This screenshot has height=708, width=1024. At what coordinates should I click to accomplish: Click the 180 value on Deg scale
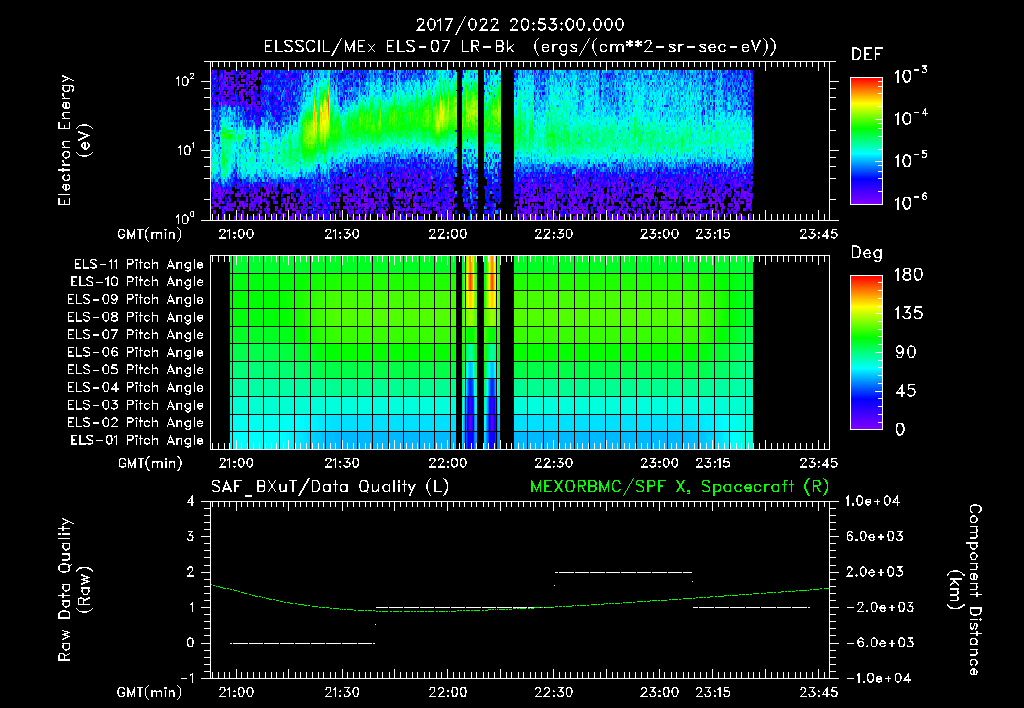pyautogui.click(x=908, y=275)
